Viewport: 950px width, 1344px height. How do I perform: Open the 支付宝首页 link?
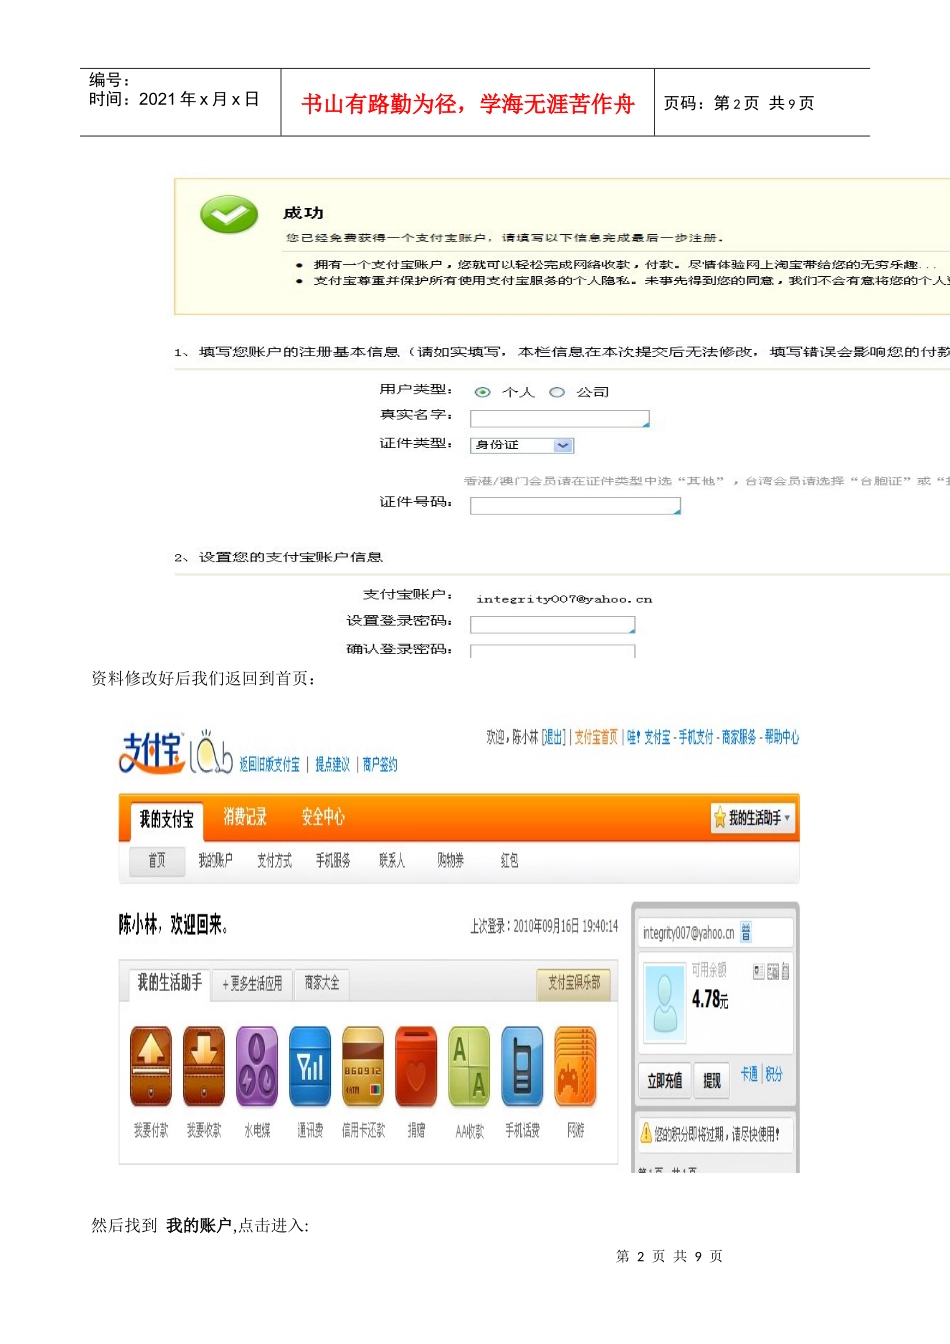pyautogui.click(x=596, y=737)
